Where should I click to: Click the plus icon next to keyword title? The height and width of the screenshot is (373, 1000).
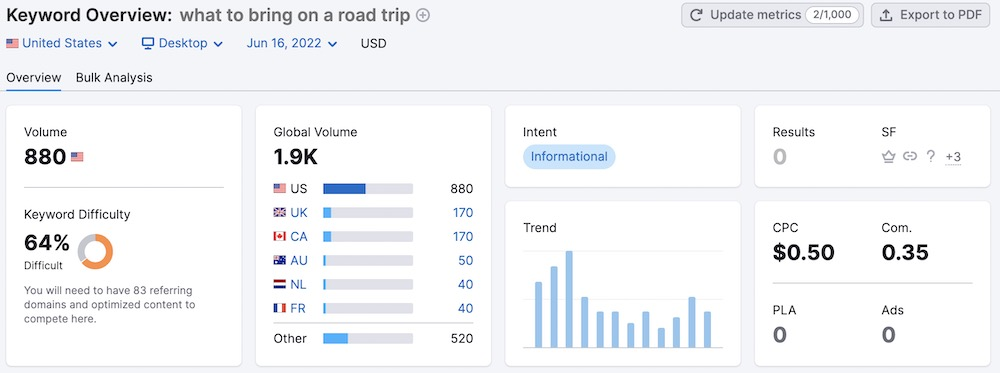click(423, 15)
